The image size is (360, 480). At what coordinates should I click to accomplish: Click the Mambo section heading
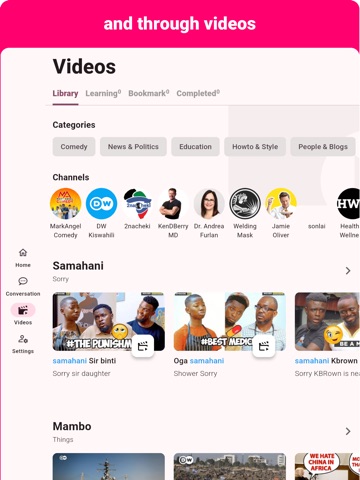click(72, 426)
